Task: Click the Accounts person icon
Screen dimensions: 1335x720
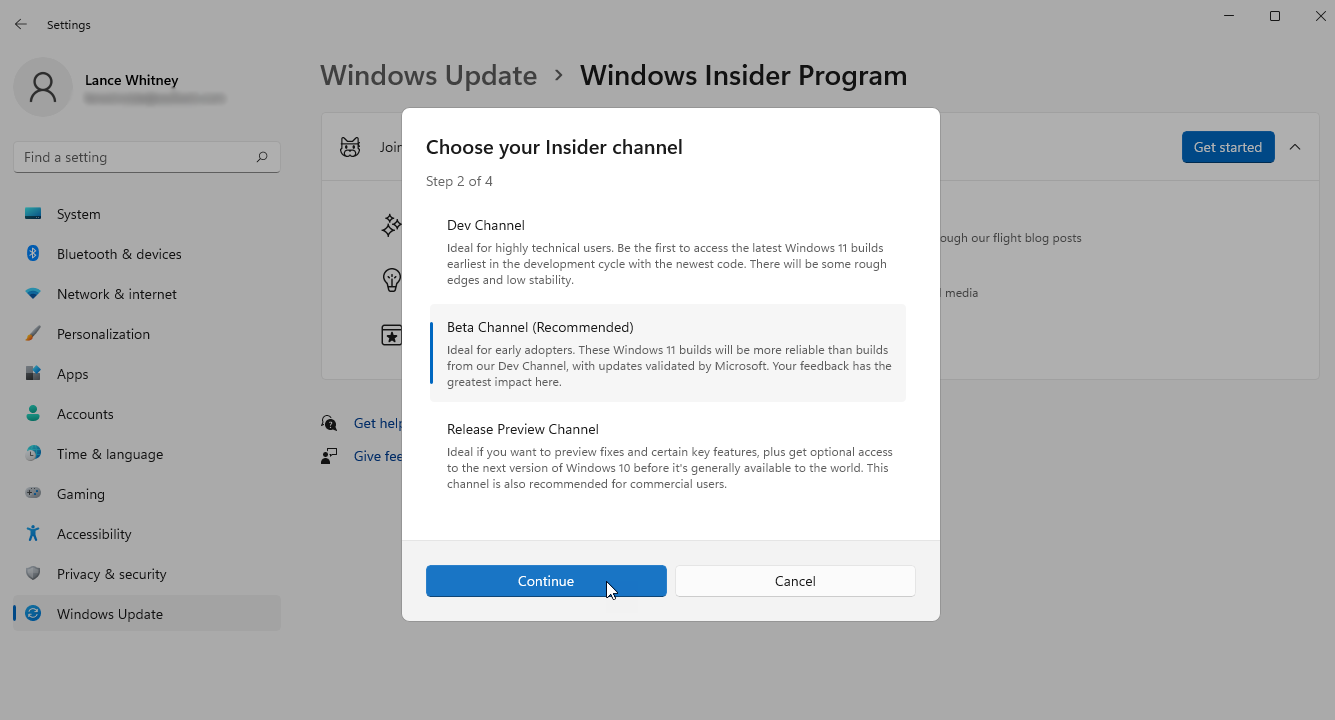Action: pyautogui.click(x=33, y=414)
